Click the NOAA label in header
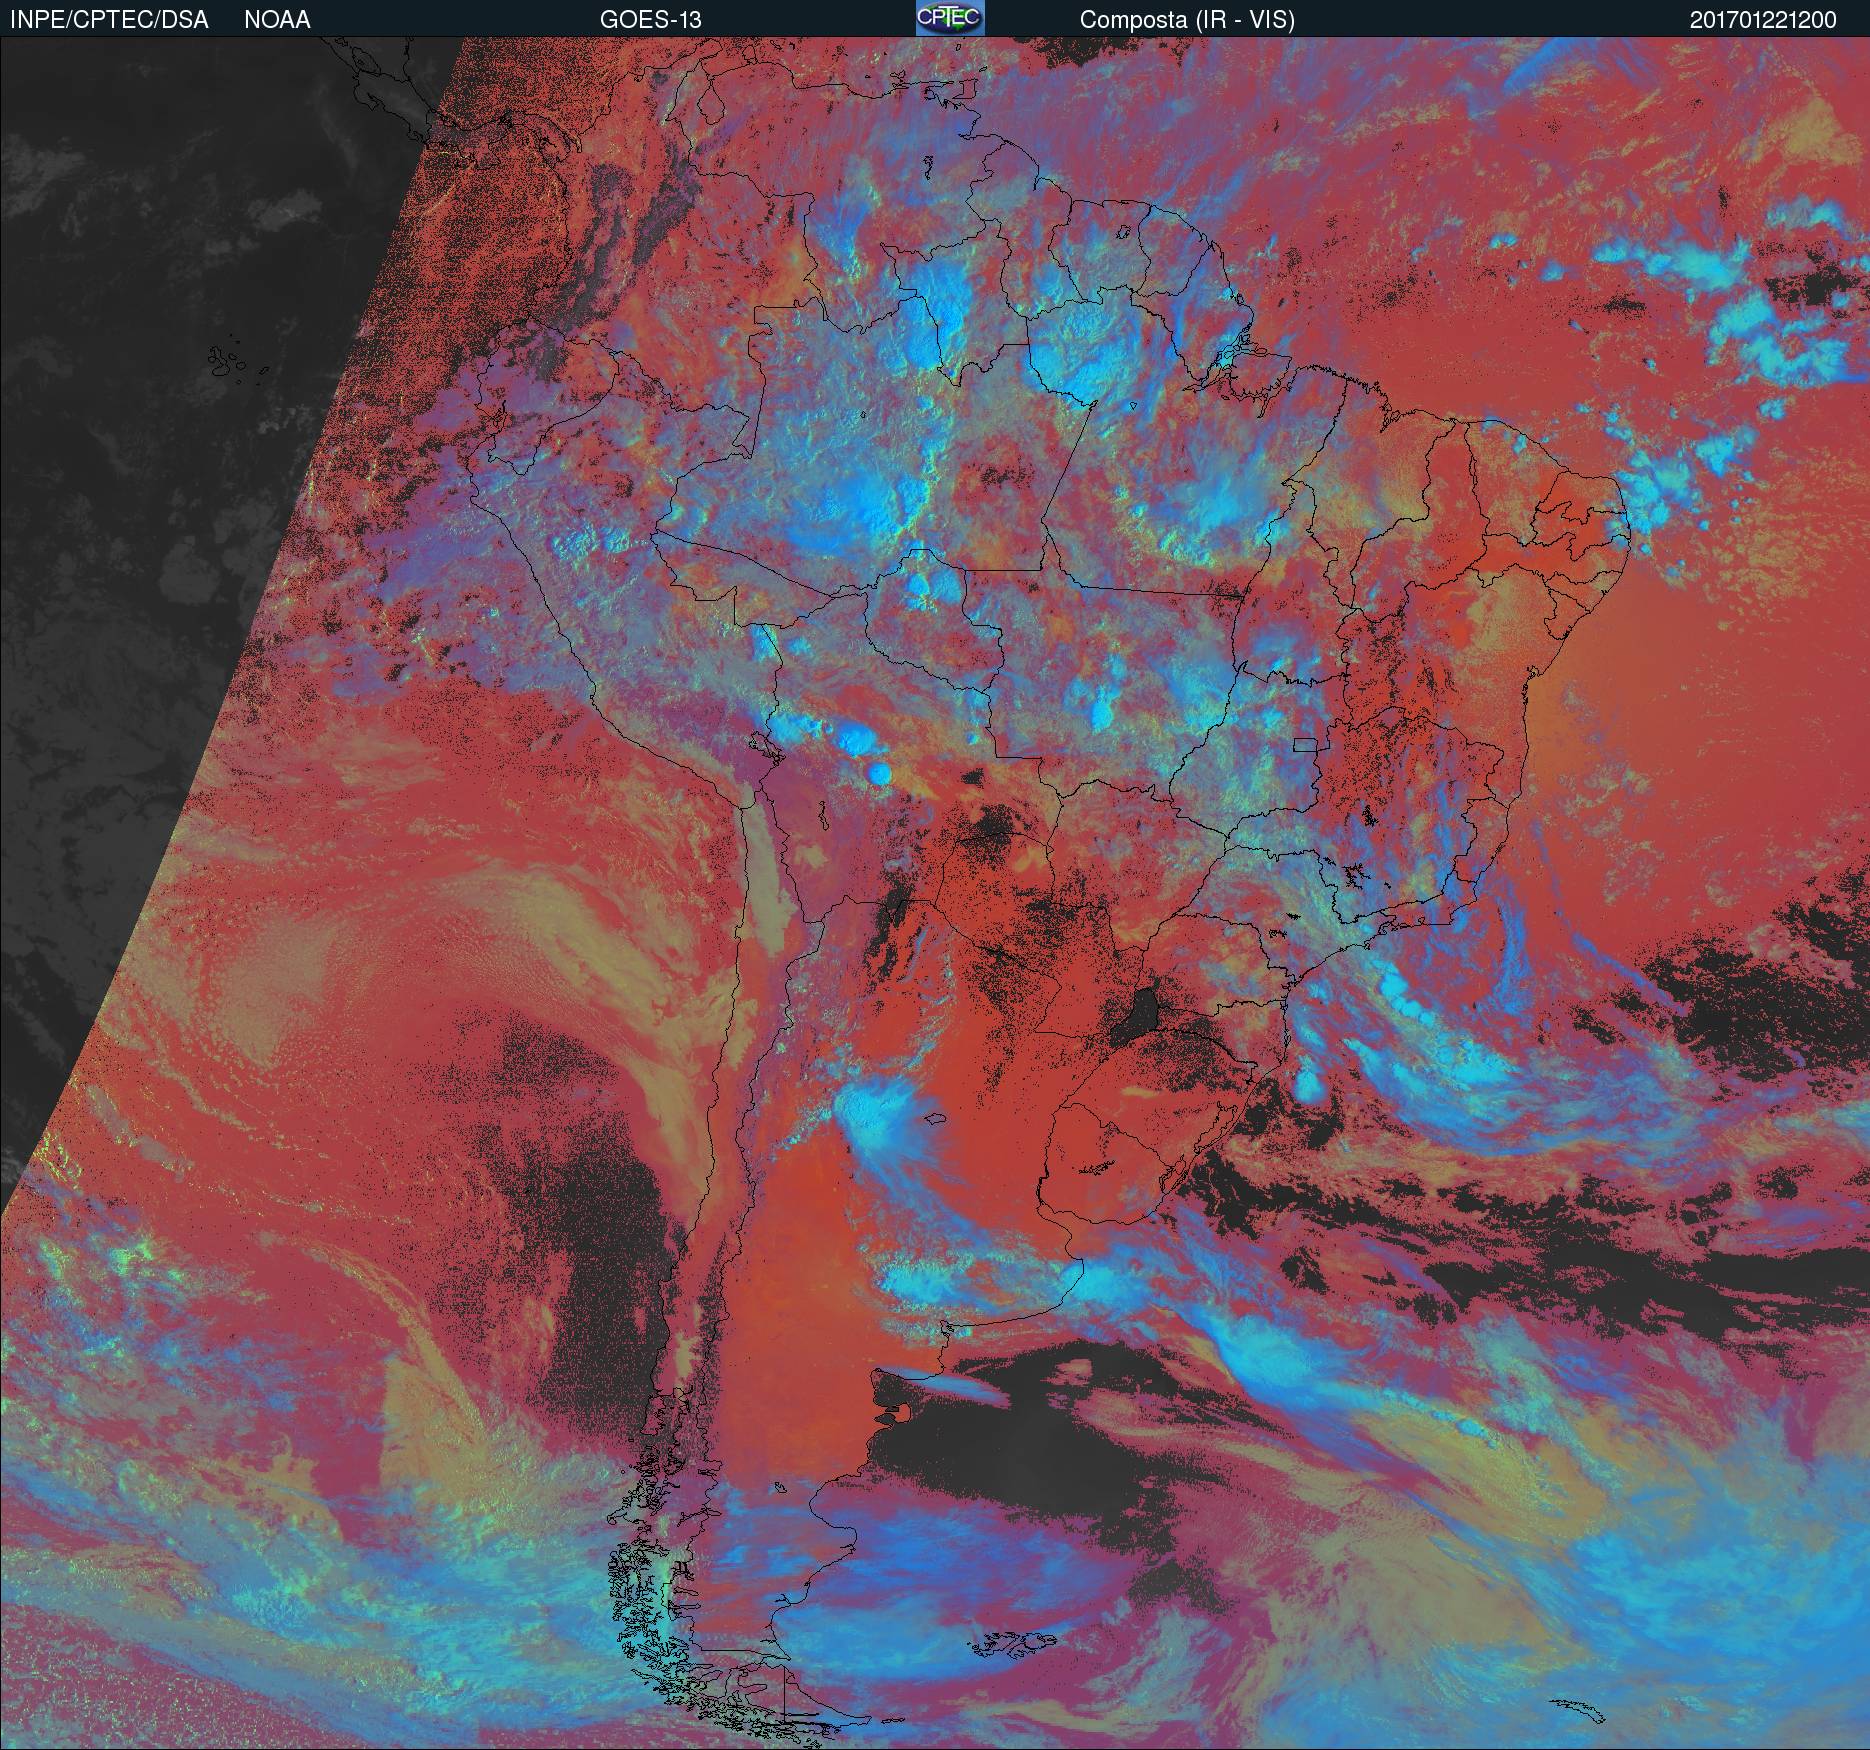 [x=277, y=20]
